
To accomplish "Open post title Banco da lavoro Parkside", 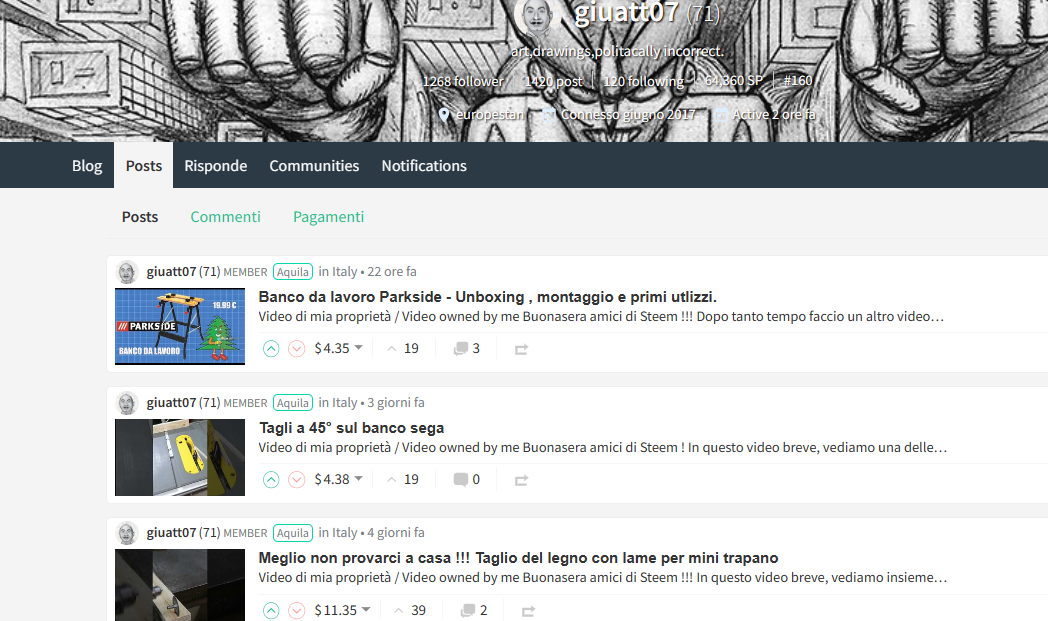I will (x=487, y=297).
